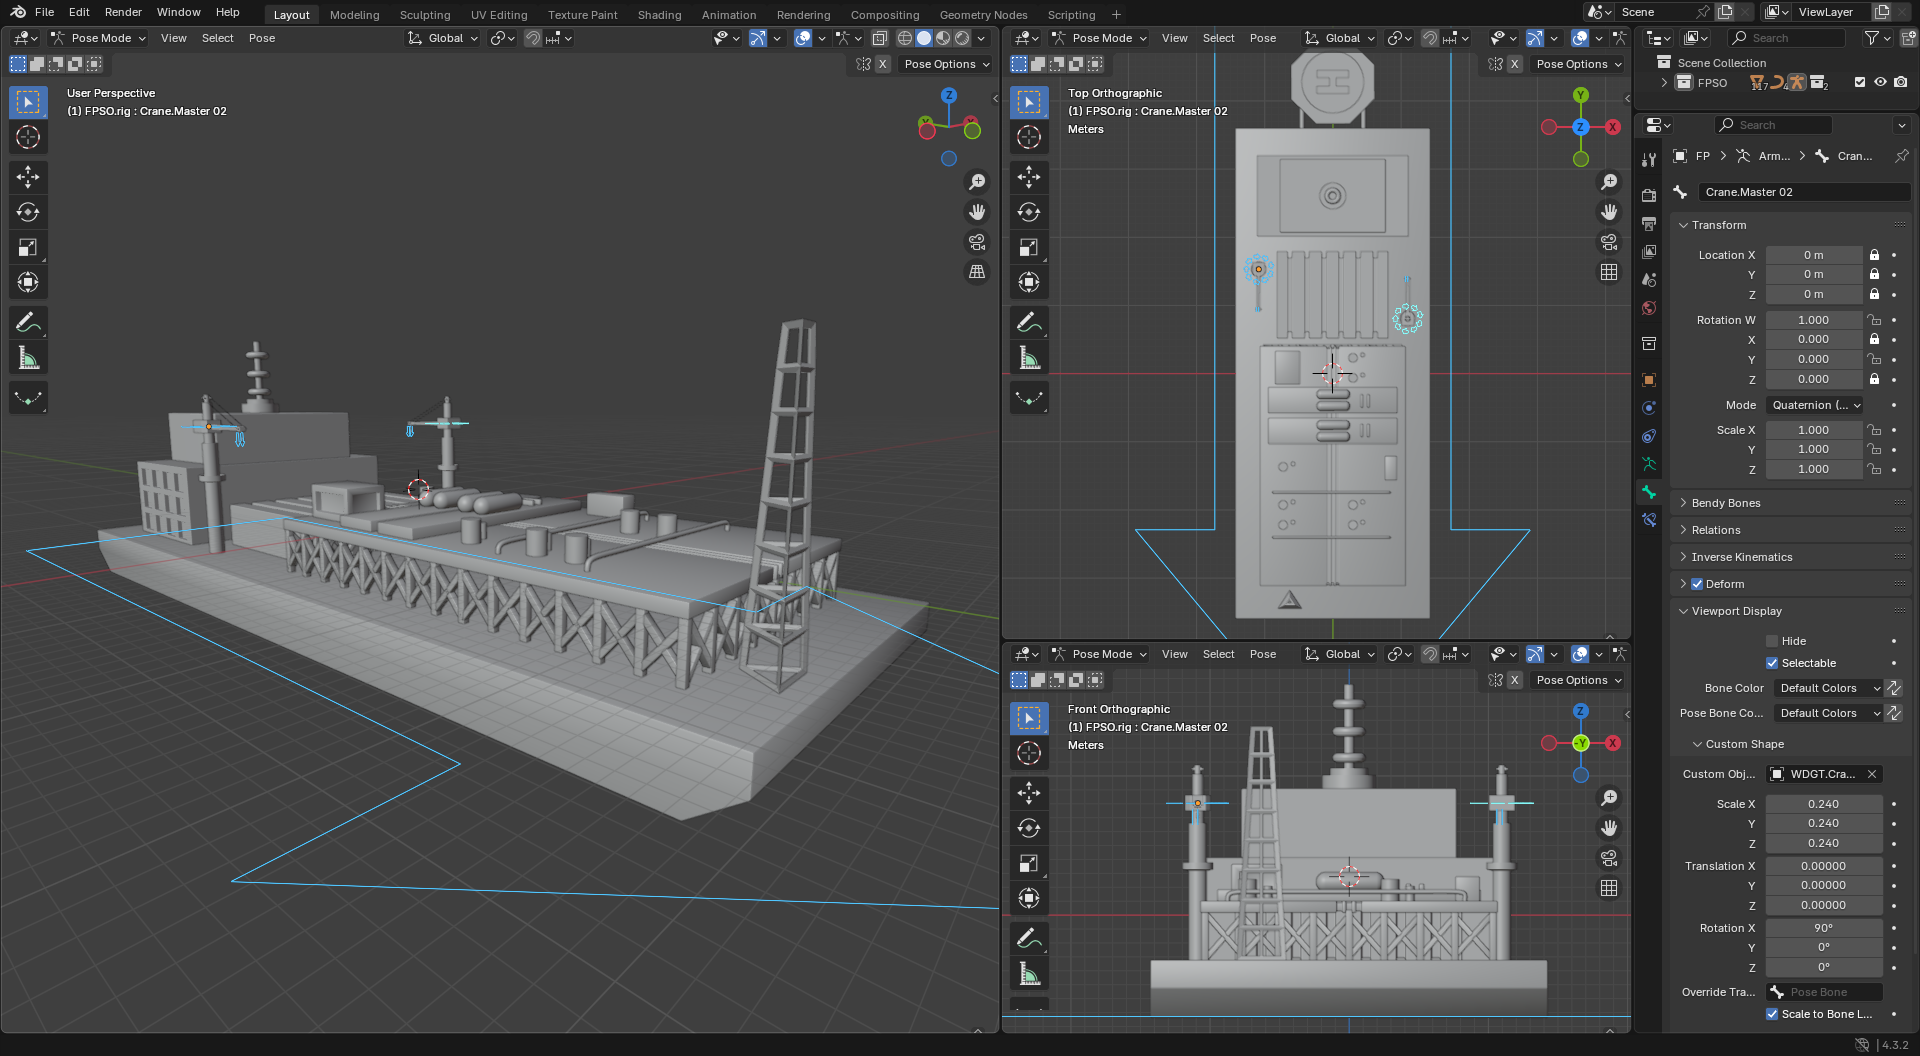The image size is (1920, 1056).
Task: Select the Measure tool in the left viewport
Action: (x=28, y=358)
